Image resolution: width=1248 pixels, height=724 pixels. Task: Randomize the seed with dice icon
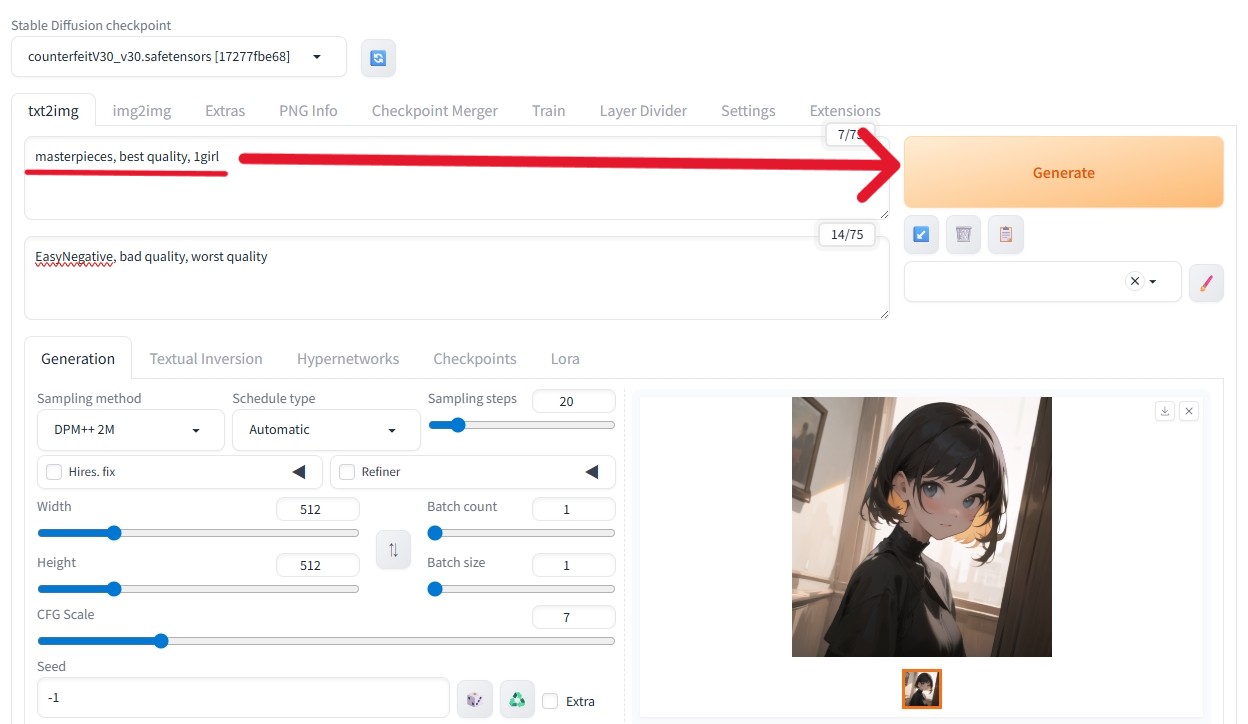(x=475, y=699)
